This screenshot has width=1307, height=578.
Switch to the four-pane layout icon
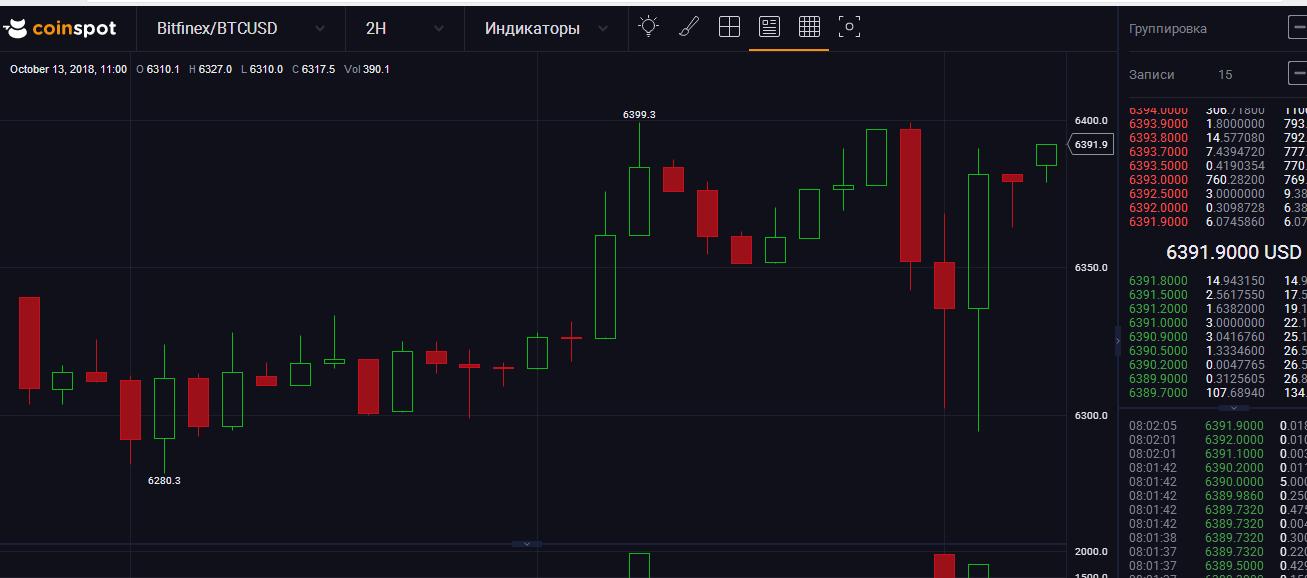click(x=729, y=27)
